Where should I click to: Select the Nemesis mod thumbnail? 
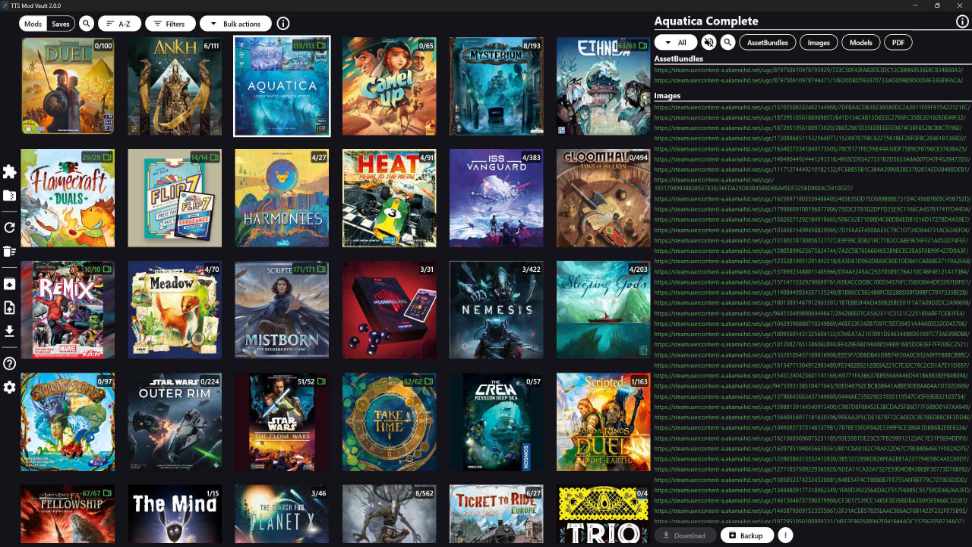(x=496, y=309)
